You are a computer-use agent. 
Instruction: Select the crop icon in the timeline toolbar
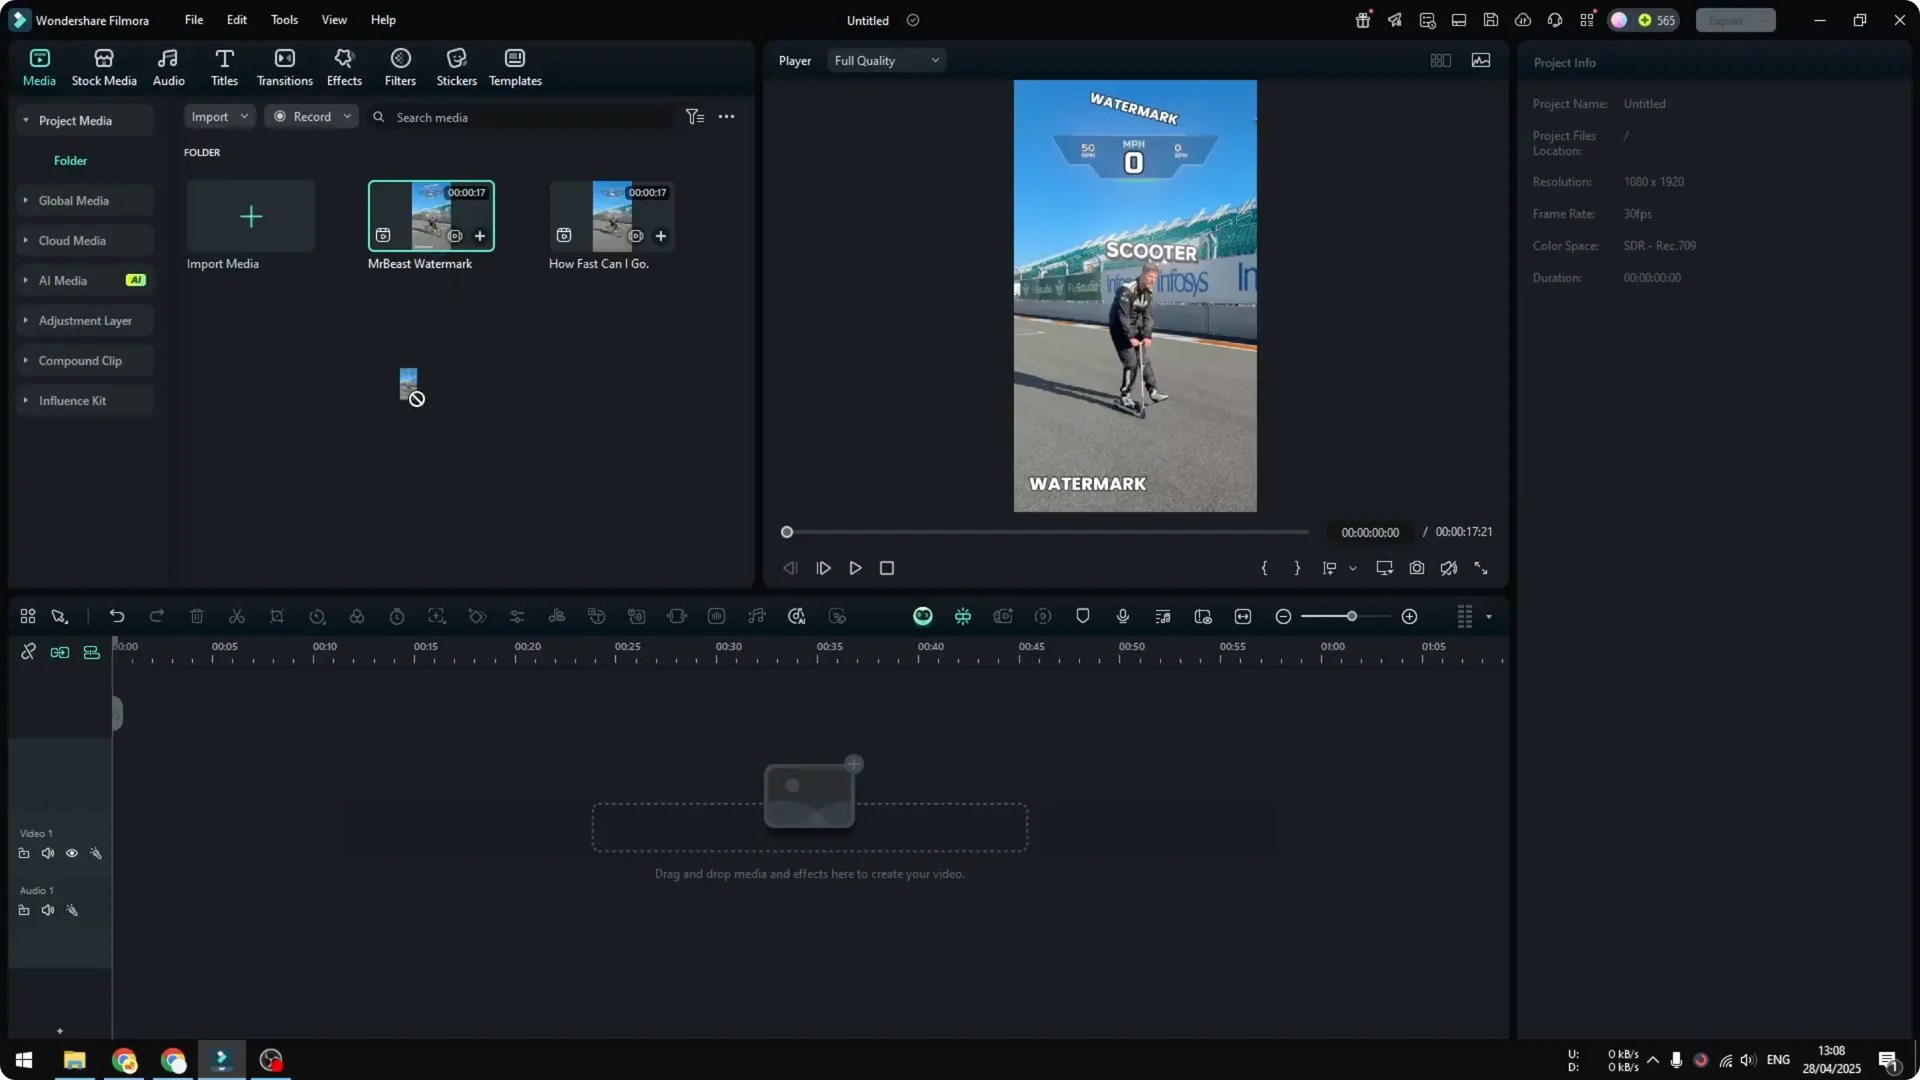277,616
